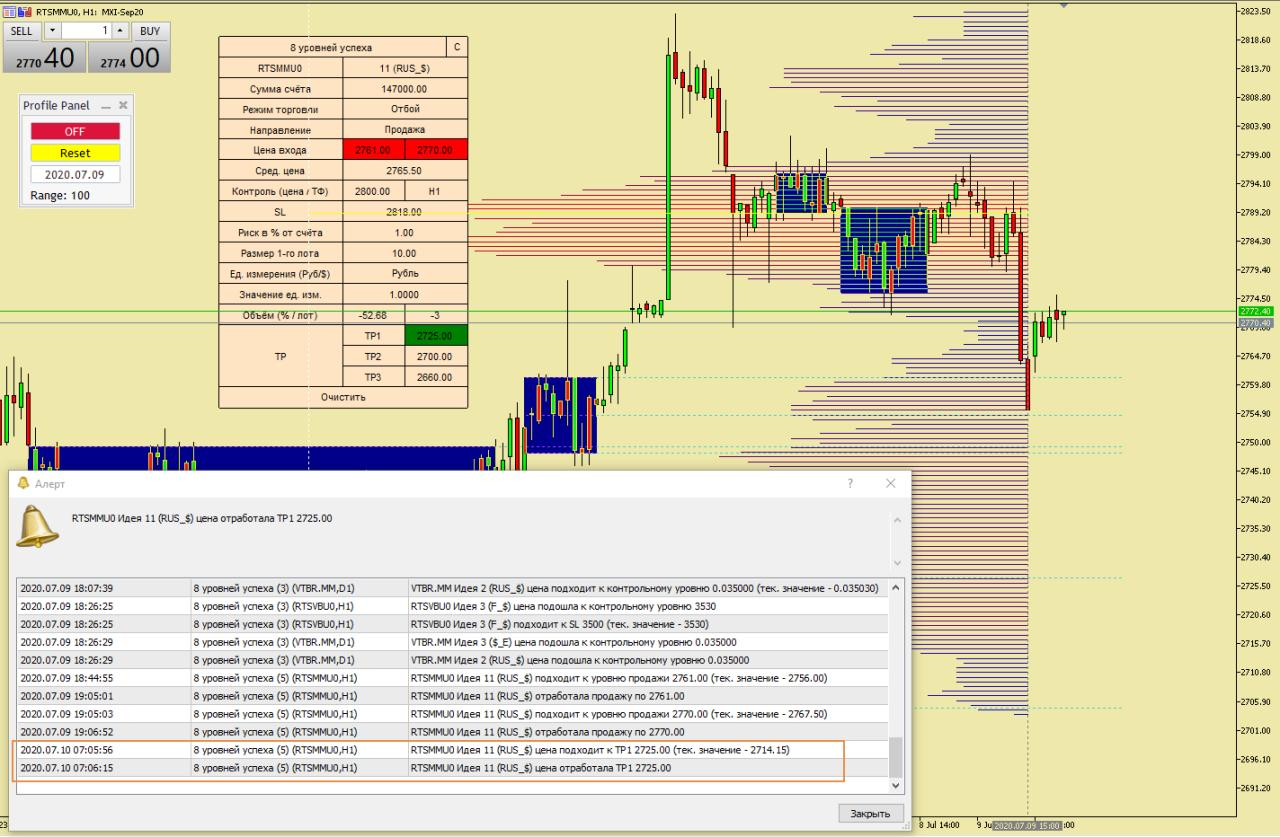Increase lot volume with up arrow

tap(121, 31)
